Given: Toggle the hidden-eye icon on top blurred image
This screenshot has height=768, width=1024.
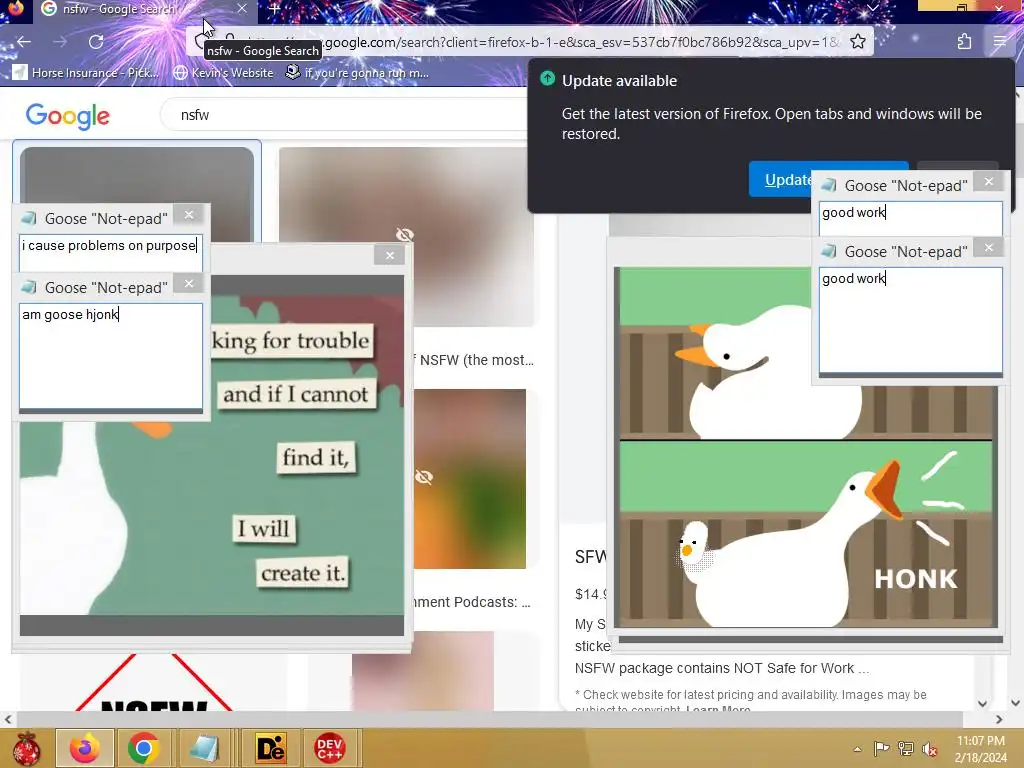Looking at the screenshot, I should (405, 234).
